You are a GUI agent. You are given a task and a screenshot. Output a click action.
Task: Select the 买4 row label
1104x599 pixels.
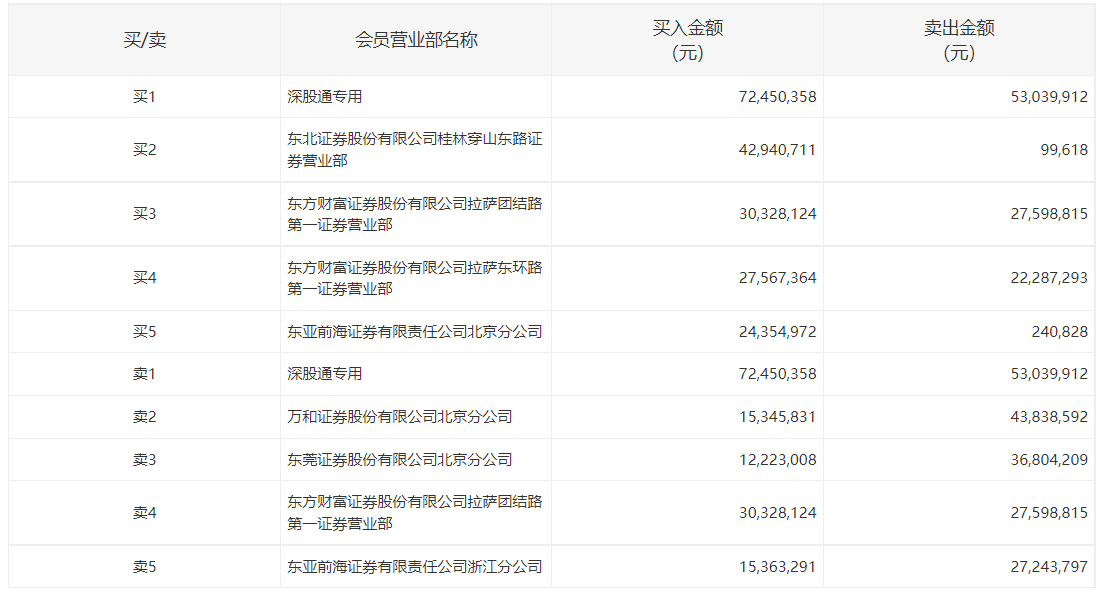click(144, 278)
